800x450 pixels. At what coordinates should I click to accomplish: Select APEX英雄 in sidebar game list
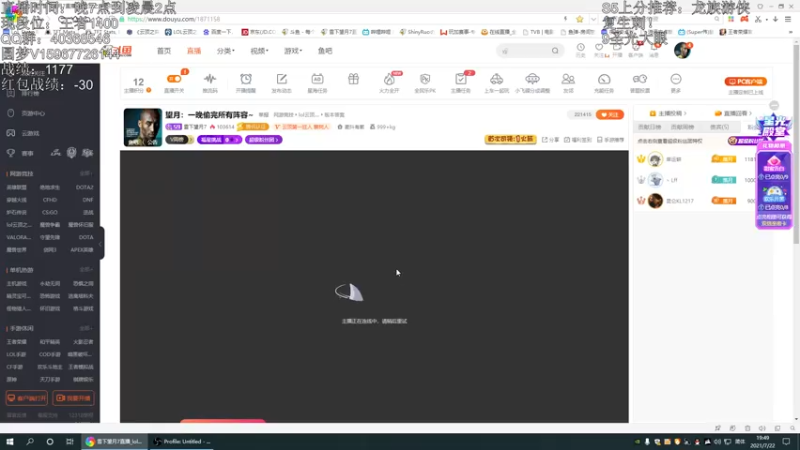point(82,250)
